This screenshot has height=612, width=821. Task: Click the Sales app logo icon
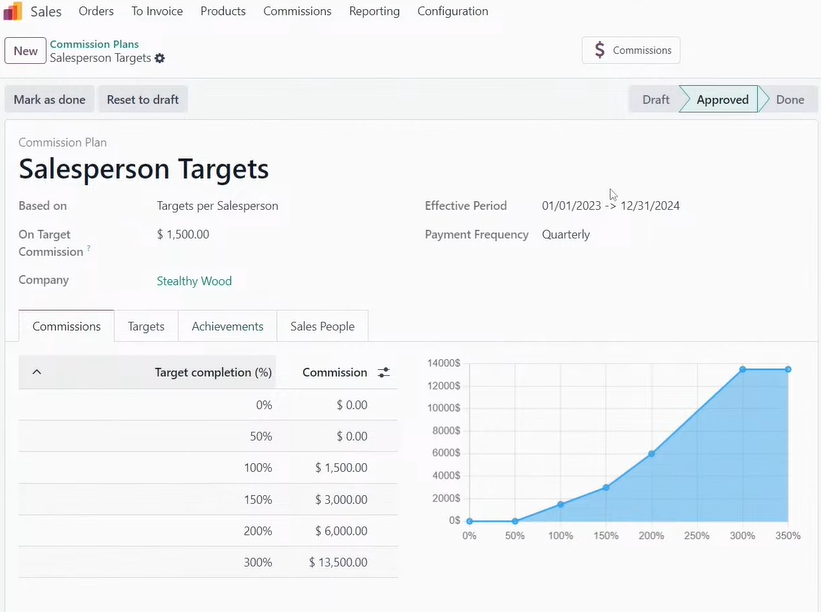click(x=13, y=12)
